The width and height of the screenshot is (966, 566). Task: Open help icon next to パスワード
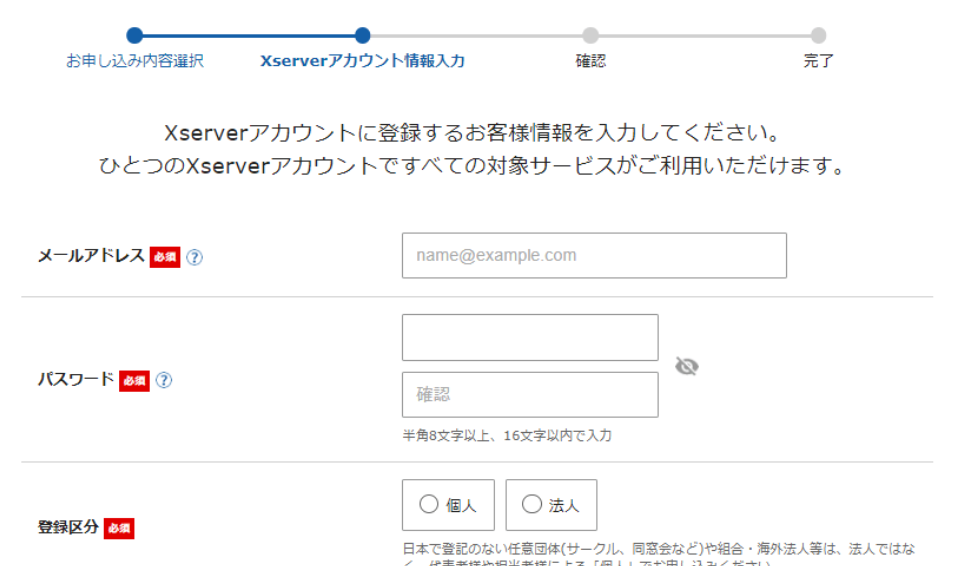click(x=163, y=380)
